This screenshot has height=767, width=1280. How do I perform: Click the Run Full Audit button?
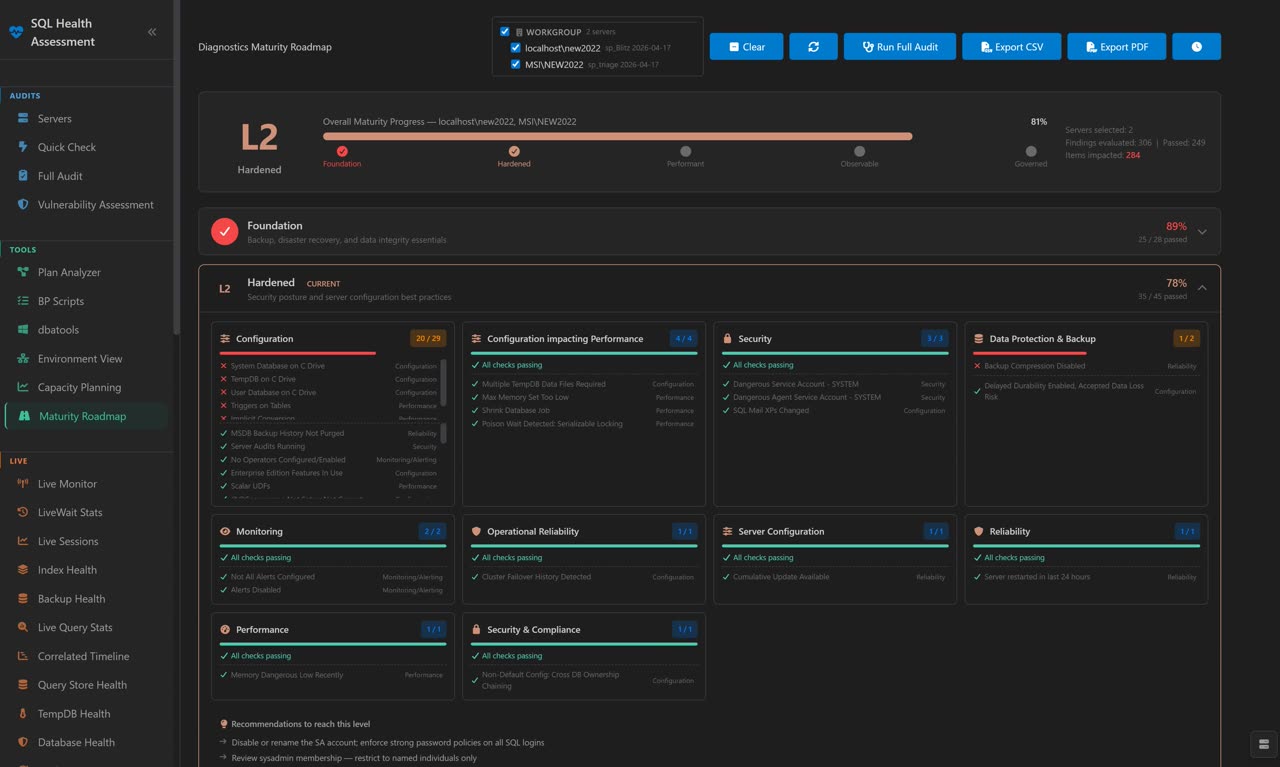[x=899, y=46]
